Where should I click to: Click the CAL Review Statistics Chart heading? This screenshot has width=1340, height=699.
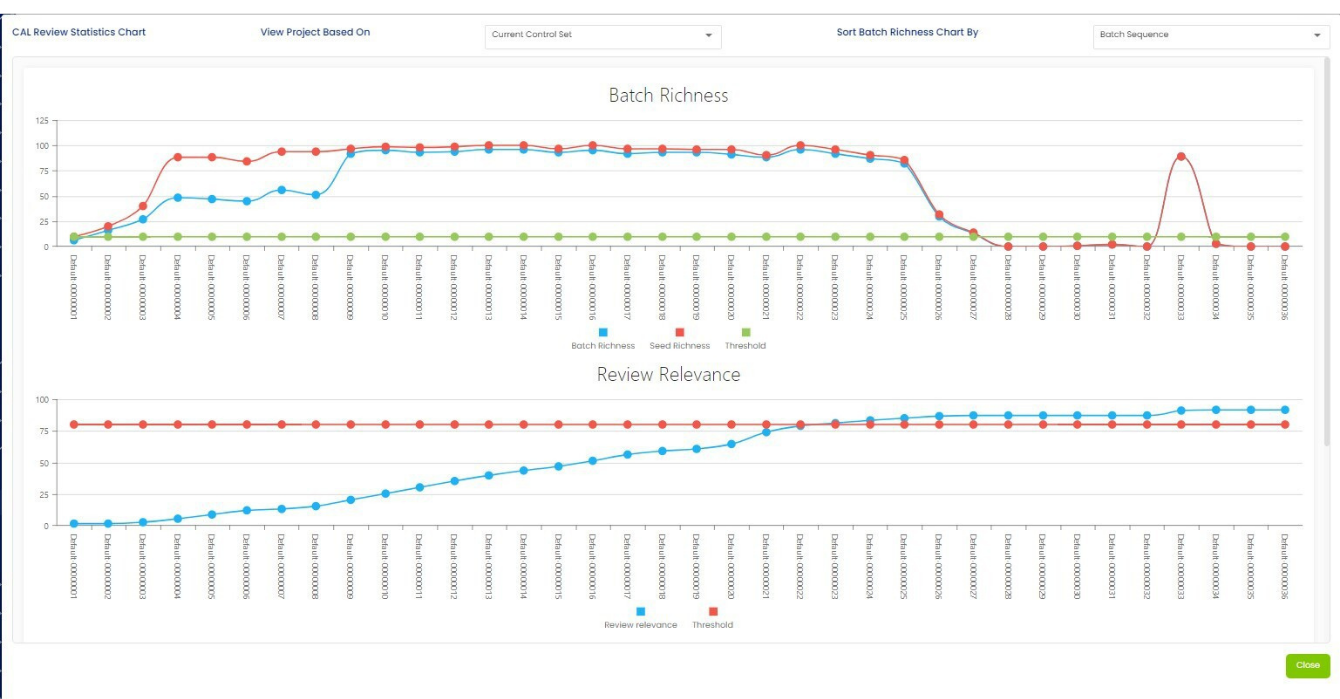[x=79, y=32]
